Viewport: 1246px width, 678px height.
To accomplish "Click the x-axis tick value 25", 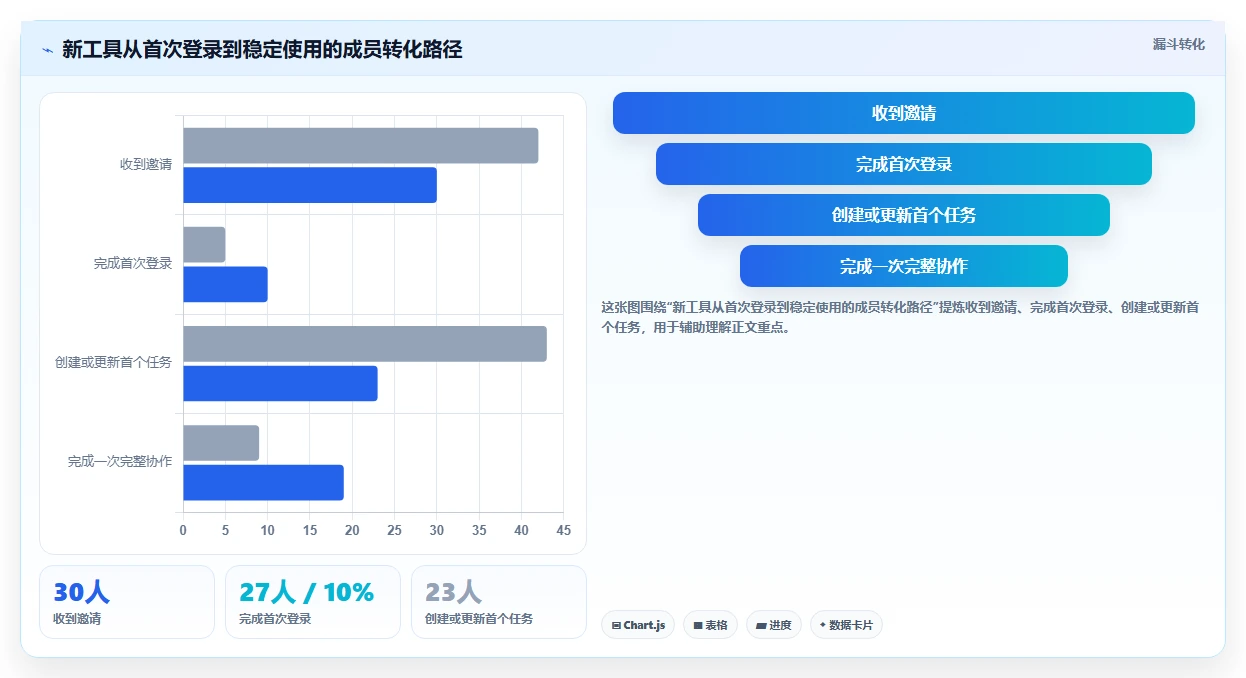I will [394, 530].
